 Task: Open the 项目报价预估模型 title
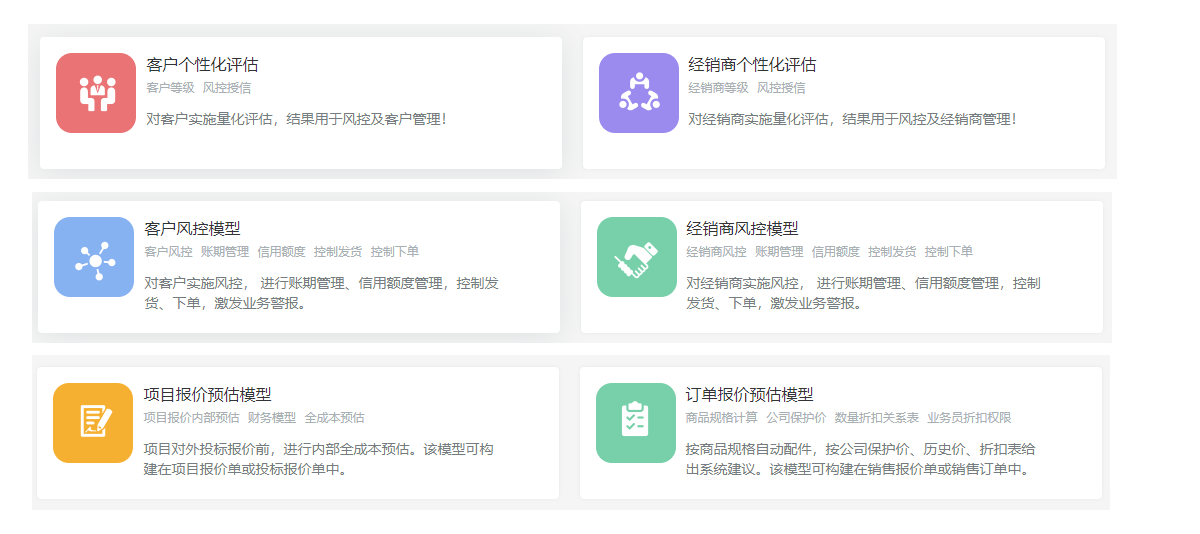208,395
